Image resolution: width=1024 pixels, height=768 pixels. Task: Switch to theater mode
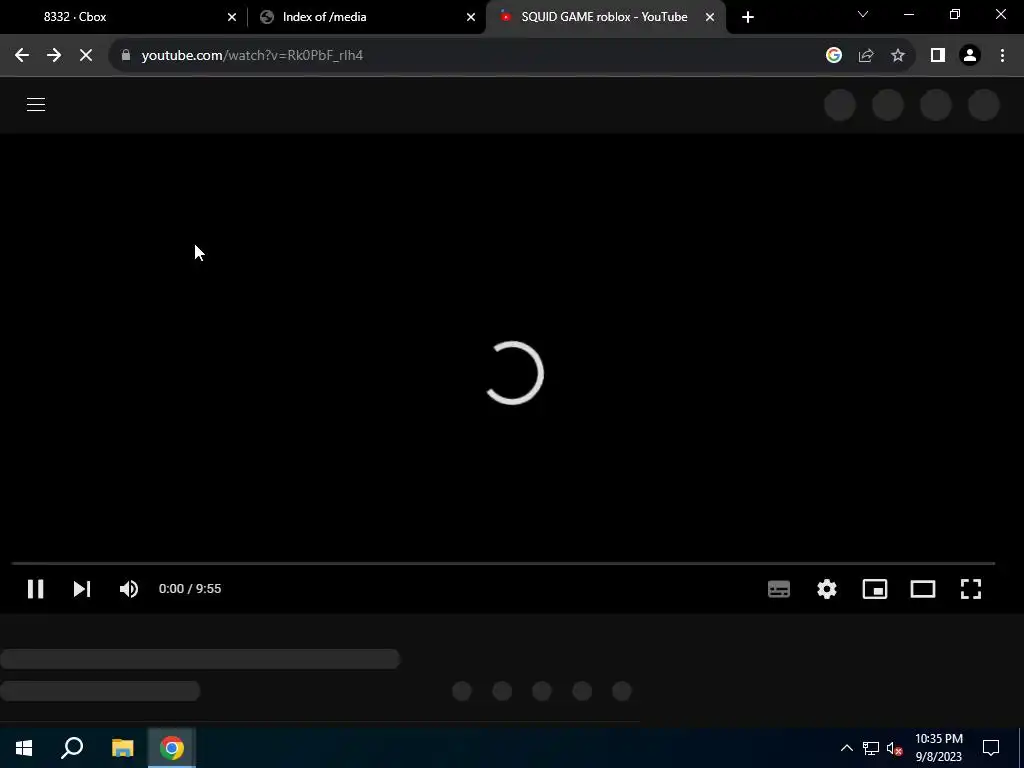(923, 589)
